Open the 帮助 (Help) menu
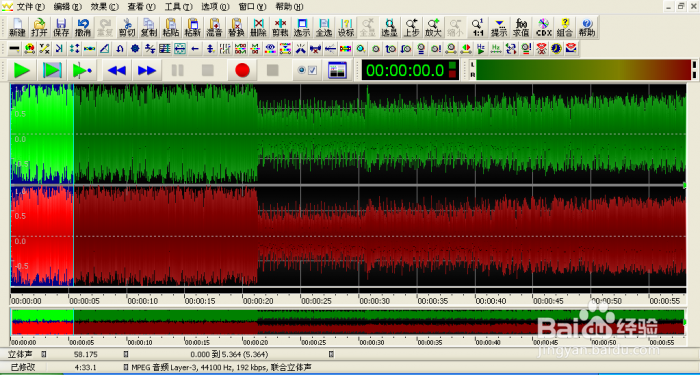Image resolution: width=700 pixels, height=375 pixels. tap(289, 7)
